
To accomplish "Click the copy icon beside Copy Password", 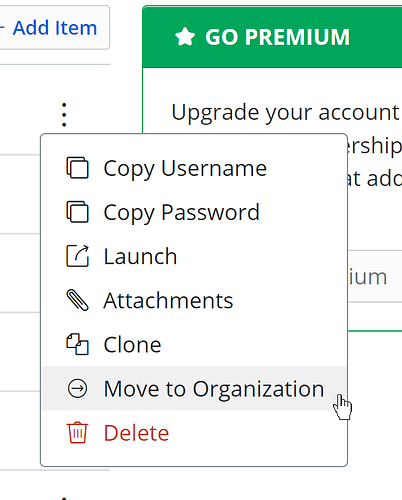I will tap(77, 212).
